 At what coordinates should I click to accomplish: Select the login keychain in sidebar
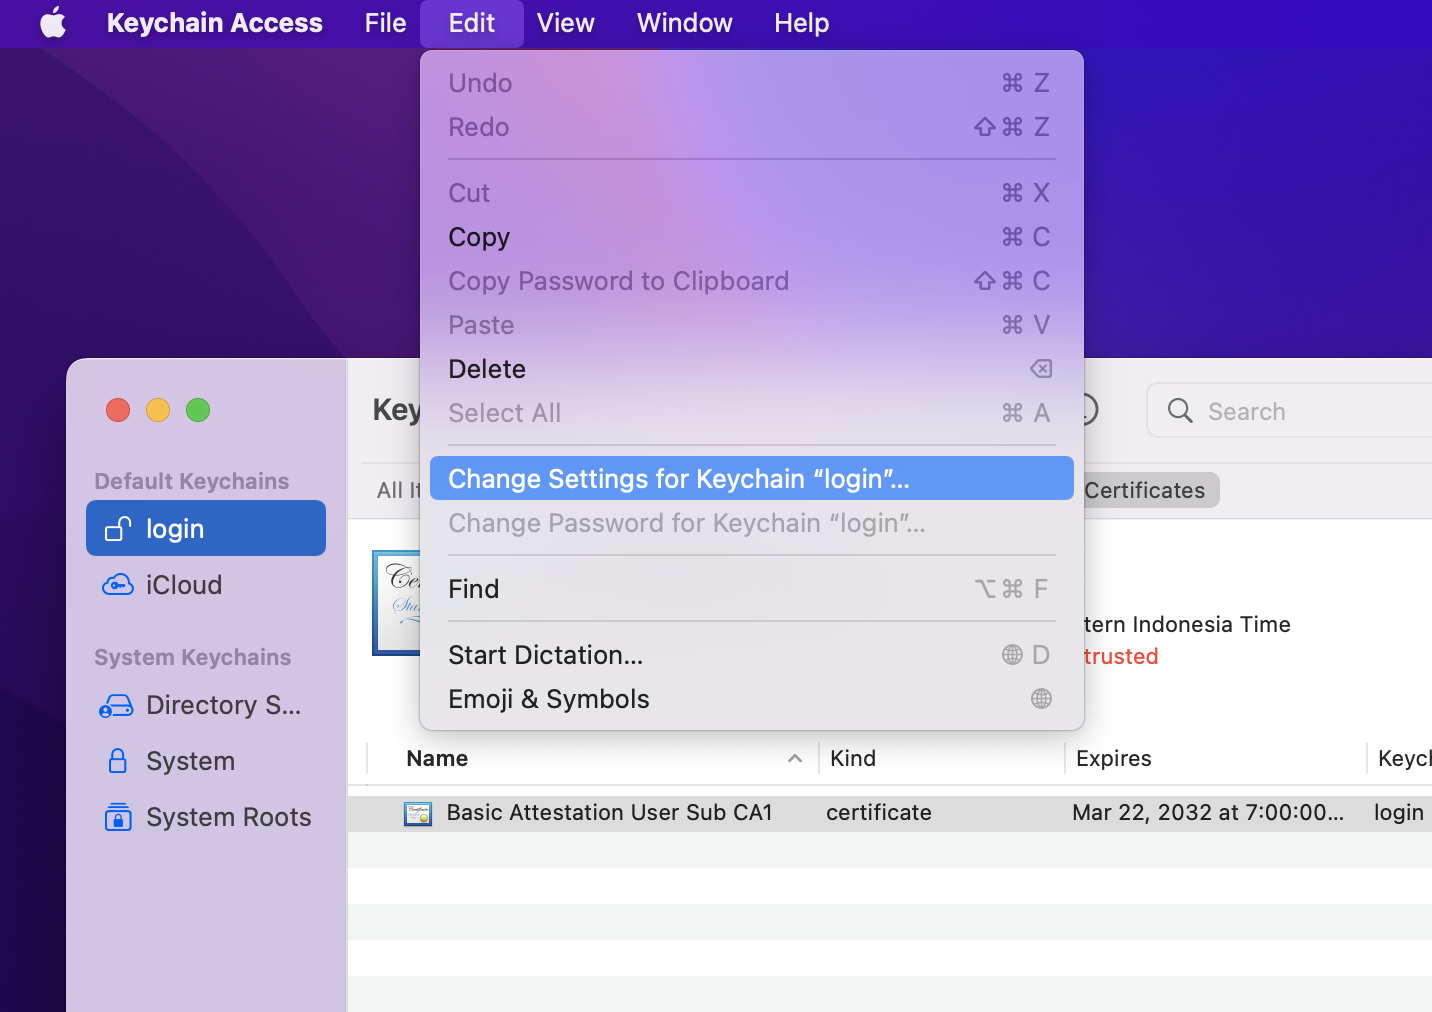pos(206,528)
